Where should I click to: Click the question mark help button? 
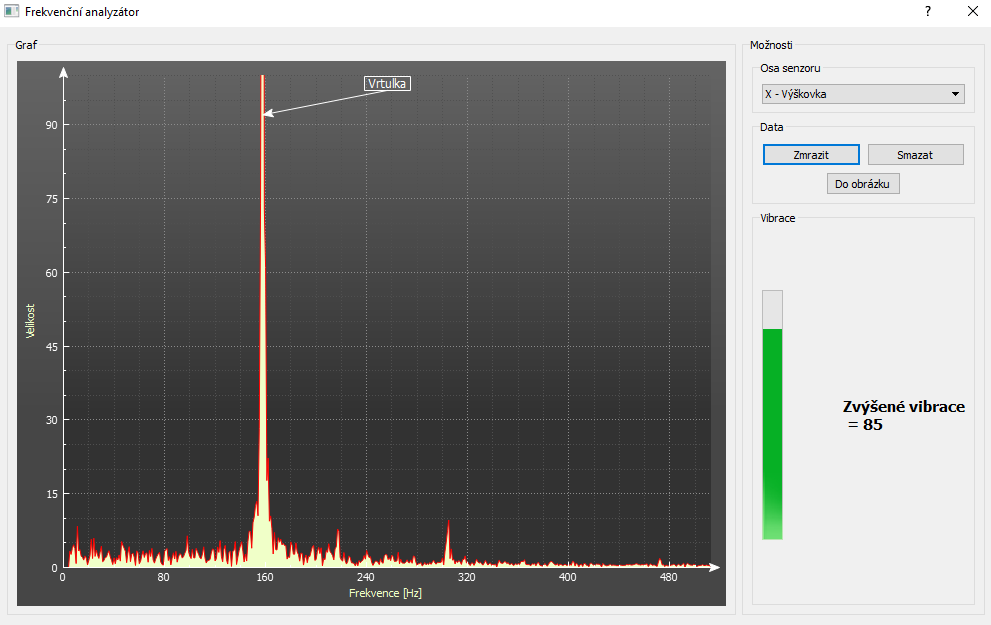[x=927, y=12]
